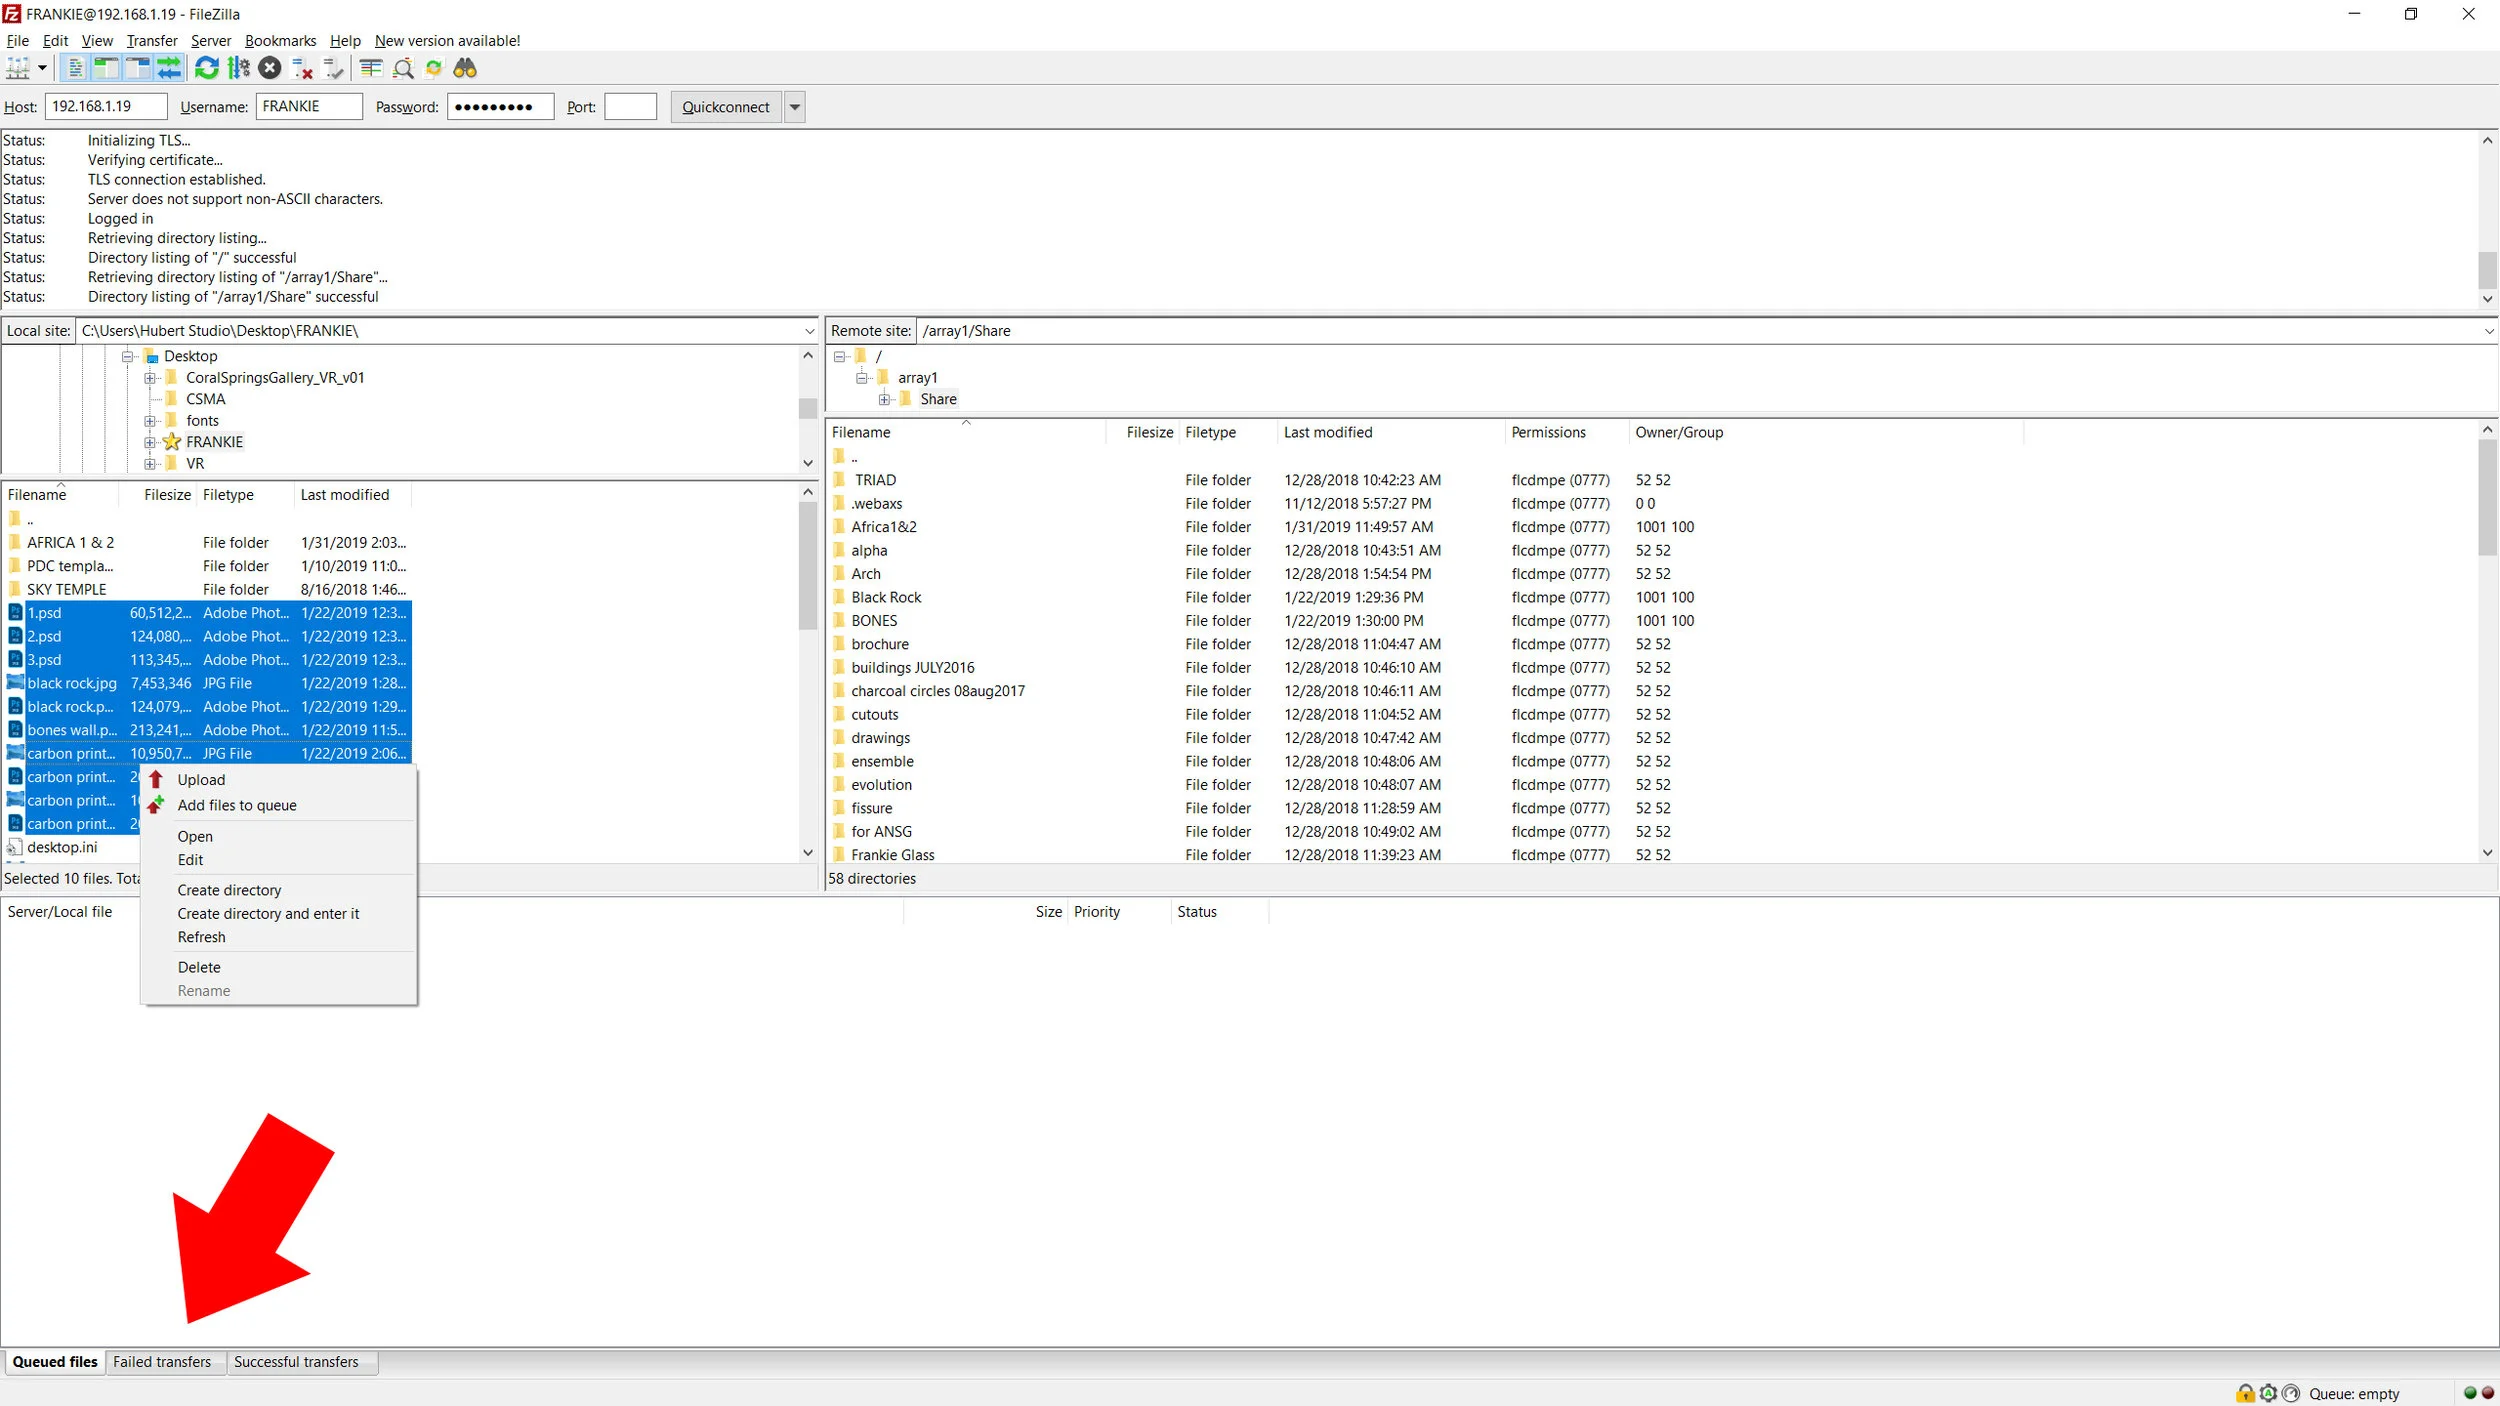
Task: Click the refresh file listings icon
Action: (x=206, y=68)
